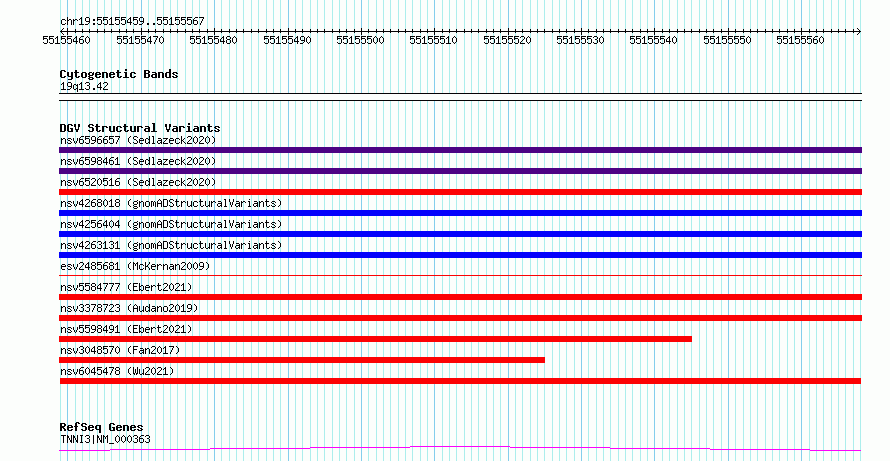The image size is (890, 461).
Task: Click nsv5584777 (Ebert2021) label
Action: 126,287
